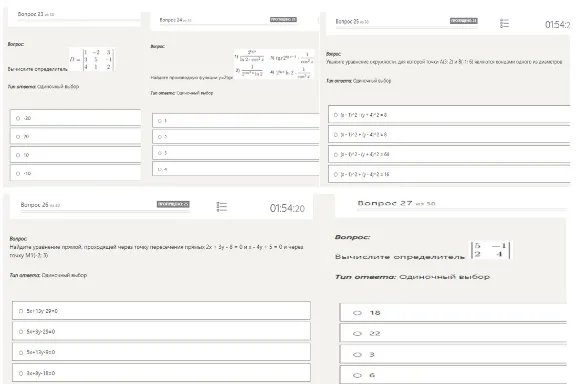The image size is (576, 384).
Task: Click the gray skipped badge in Question 25 header
Action: (464, 21)
